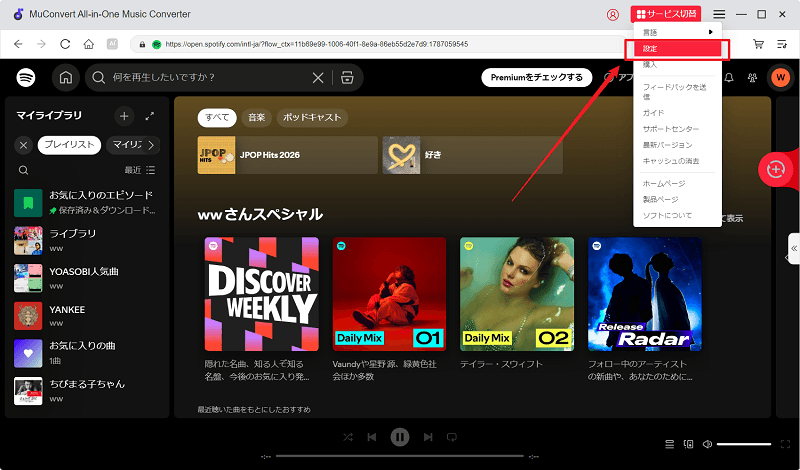This screenshot has height=470, width=800.
Task: Clear the search with the X icon
Action: (x=318, y=78)
